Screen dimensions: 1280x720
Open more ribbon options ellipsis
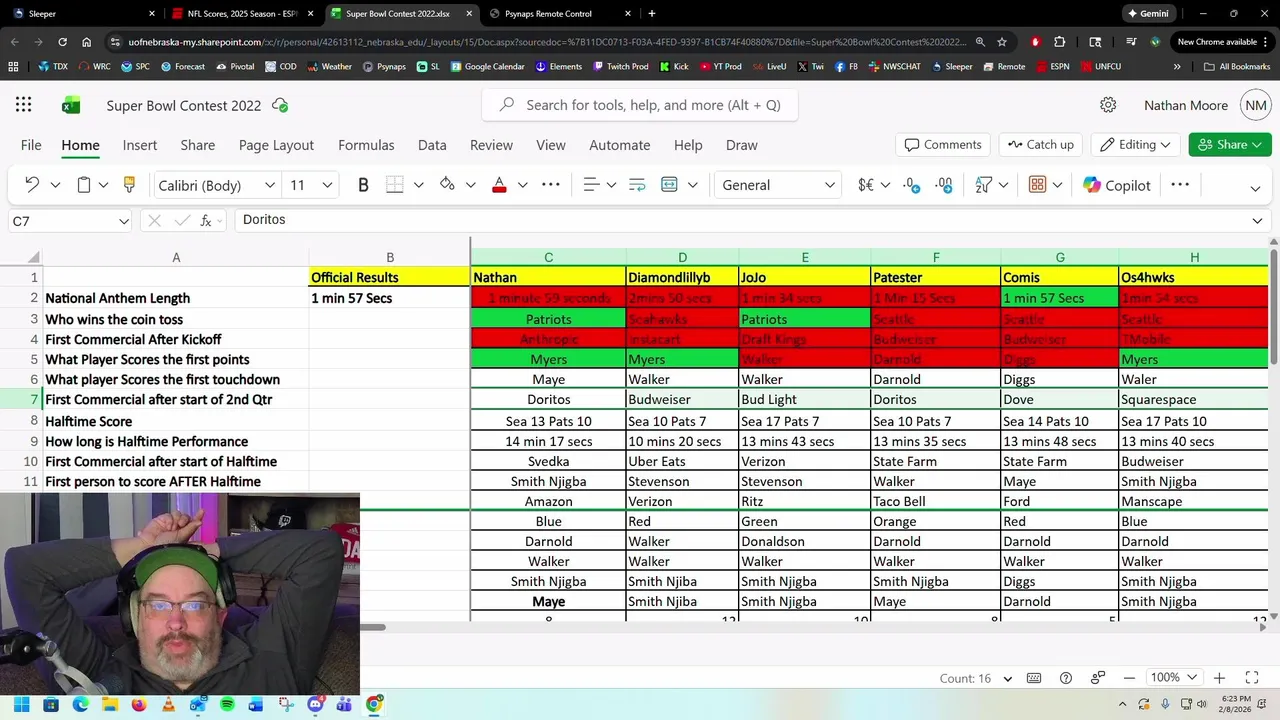point(1180,185)
